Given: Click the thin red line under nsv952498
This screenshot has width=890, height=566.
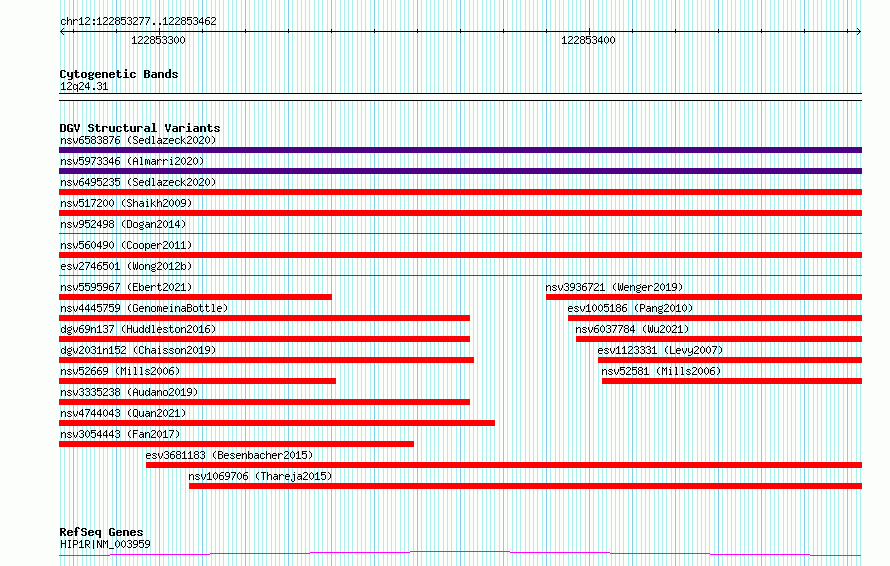Looking at the screenshot, I should [x=460, y=233].
